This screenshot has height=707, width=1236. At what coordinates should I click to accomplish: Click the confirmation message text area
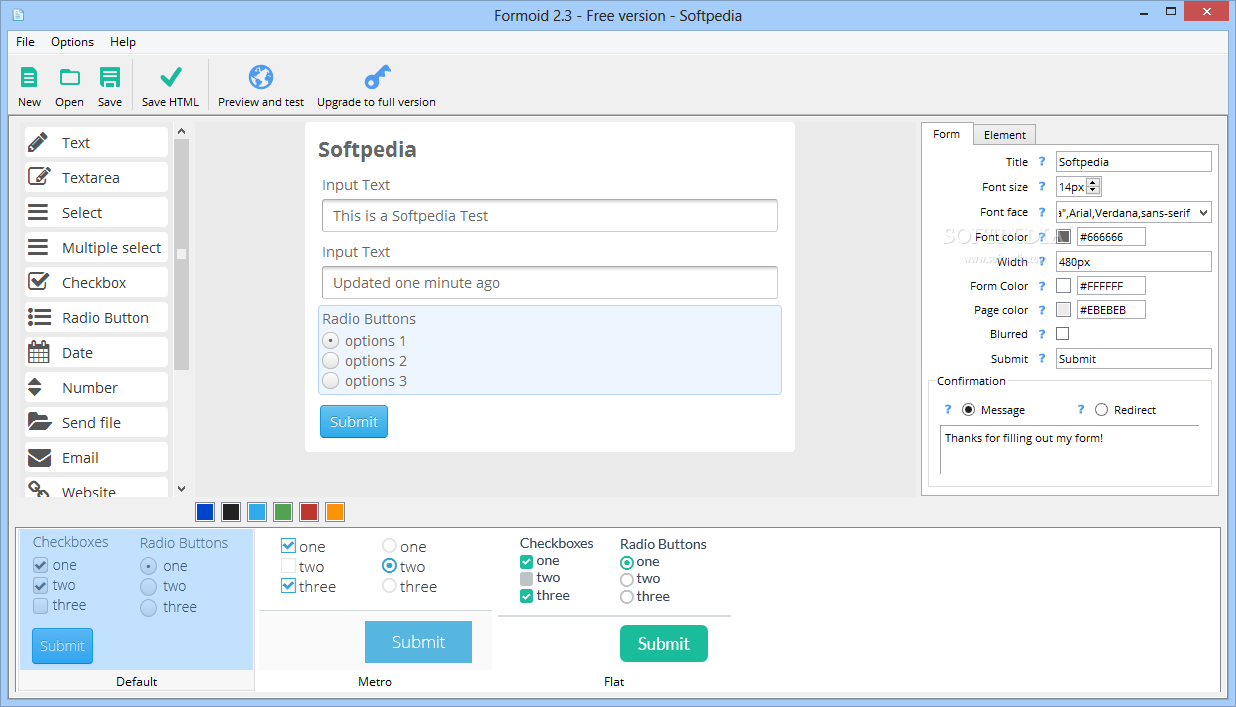pyautogui.click(x=1069, y=450)
